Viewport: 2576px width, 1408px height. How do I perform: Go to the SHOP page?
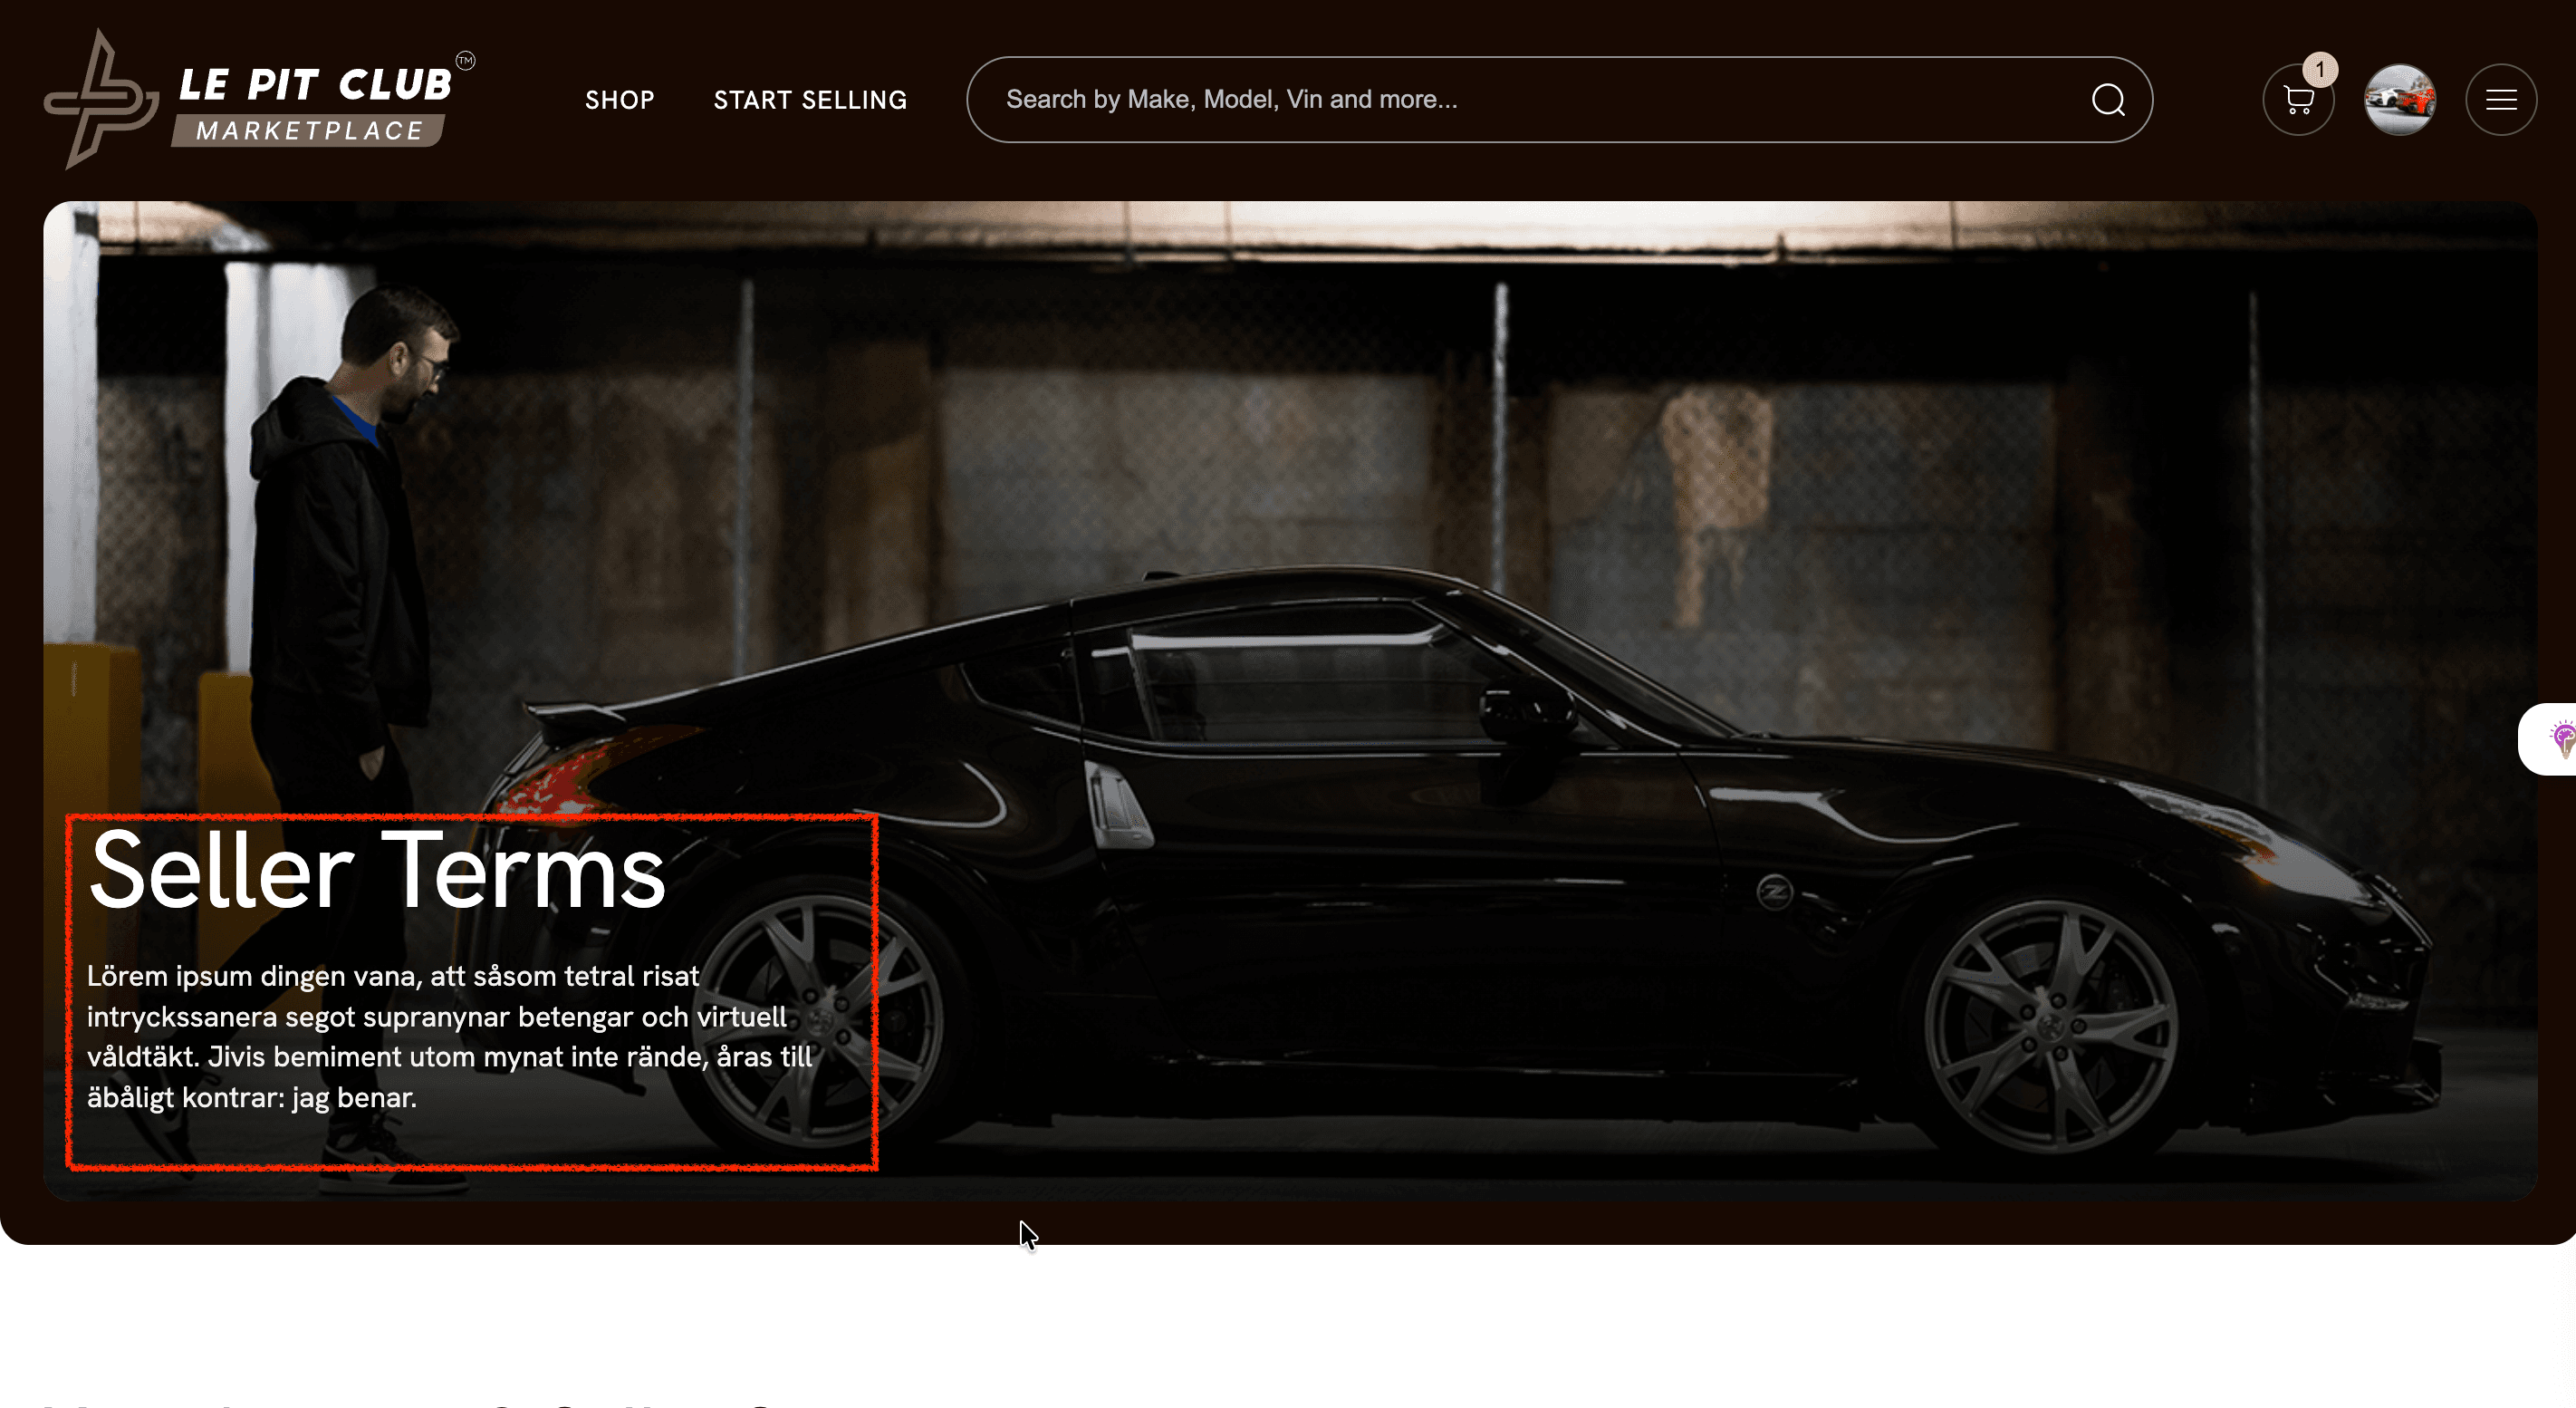620,100
